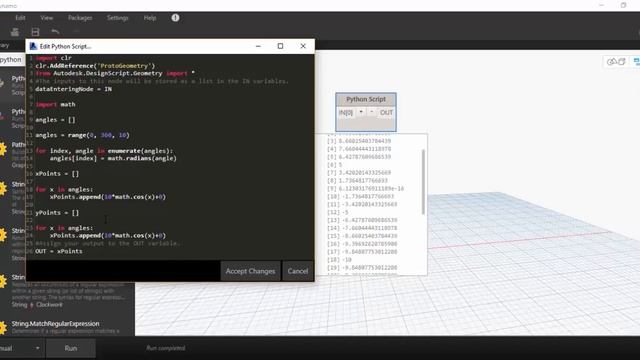Image resolution: width=640 pixels, height=360 pixels.
Task: Open the Packages menu
Action: [x=80, y=18]
